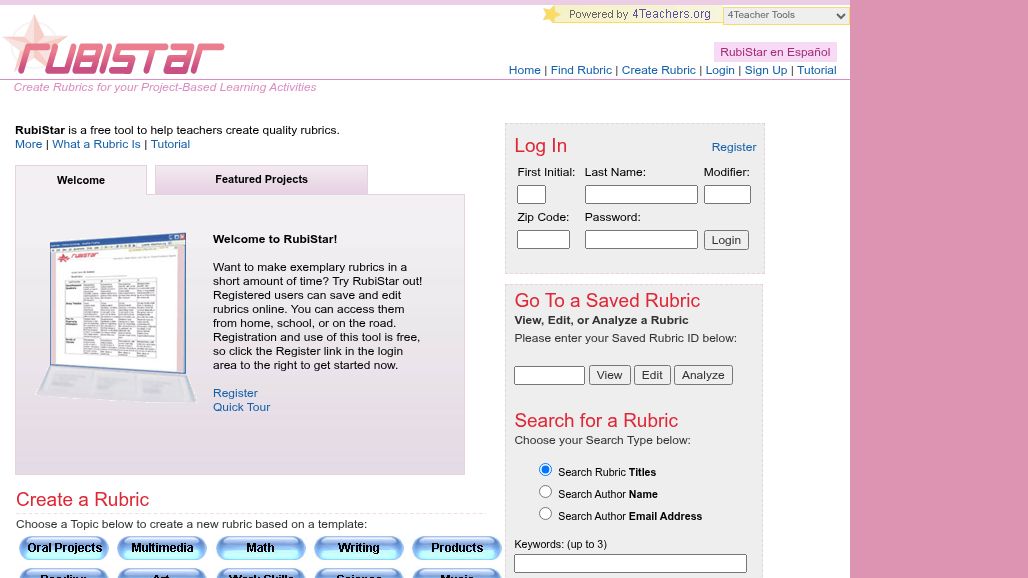
Task: Focus the Last Name input field
Action: [641, 195]
